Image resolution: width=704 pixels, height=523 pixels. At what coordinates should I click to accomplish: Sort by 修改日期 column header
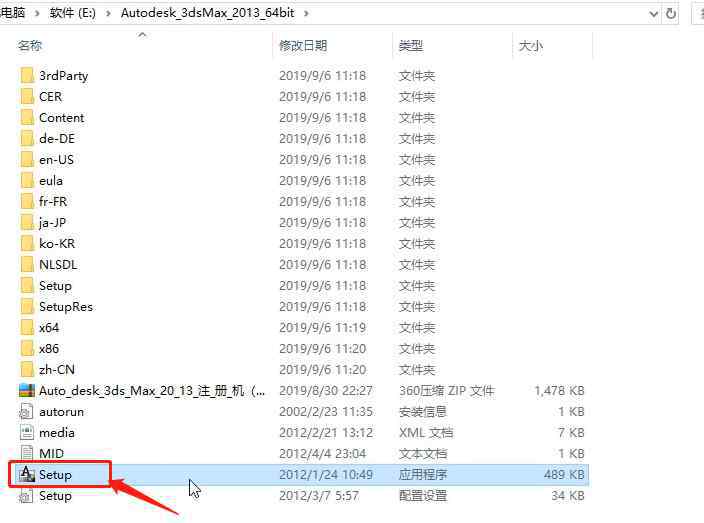pos(303,45)
